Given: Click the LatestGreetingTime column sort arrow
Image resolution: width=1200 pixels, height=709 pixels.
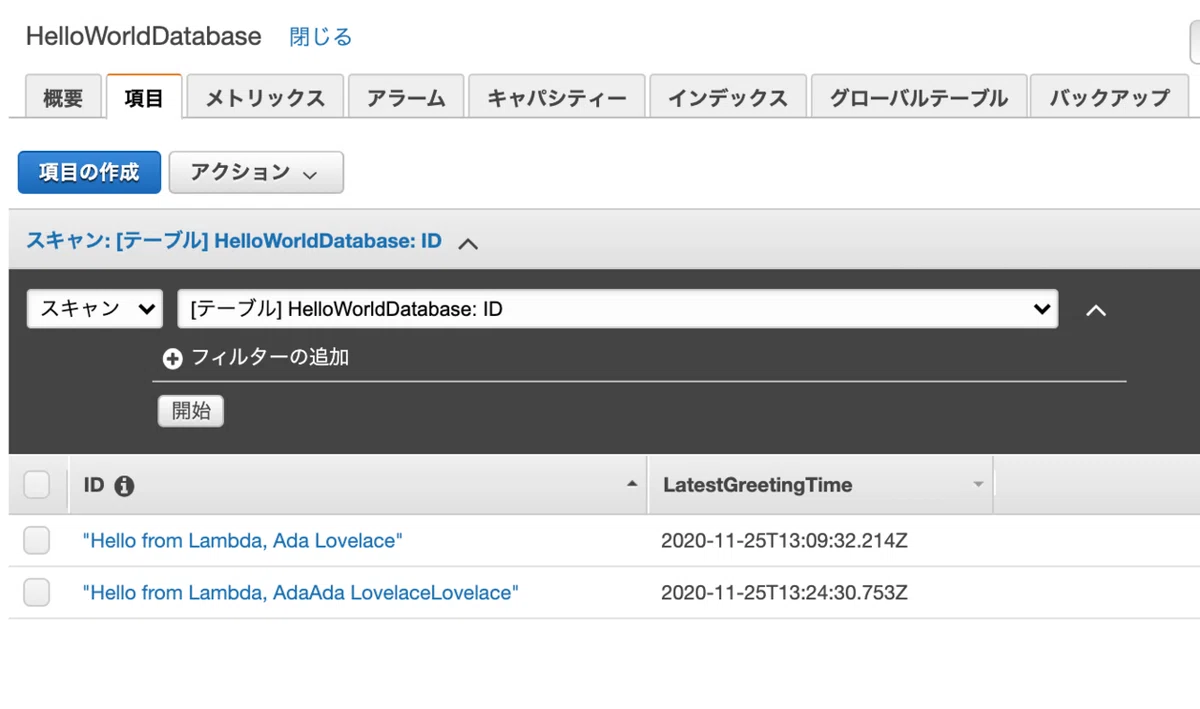Looking at the screenshot, I should [978, 485].
